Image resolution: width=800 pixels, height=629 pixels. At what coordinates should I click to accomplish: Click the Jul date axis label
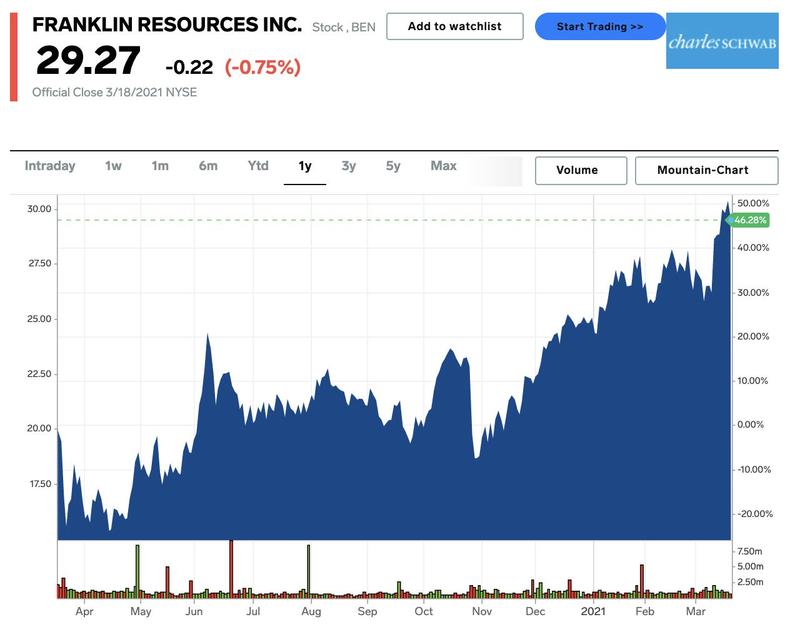[253, 612]
